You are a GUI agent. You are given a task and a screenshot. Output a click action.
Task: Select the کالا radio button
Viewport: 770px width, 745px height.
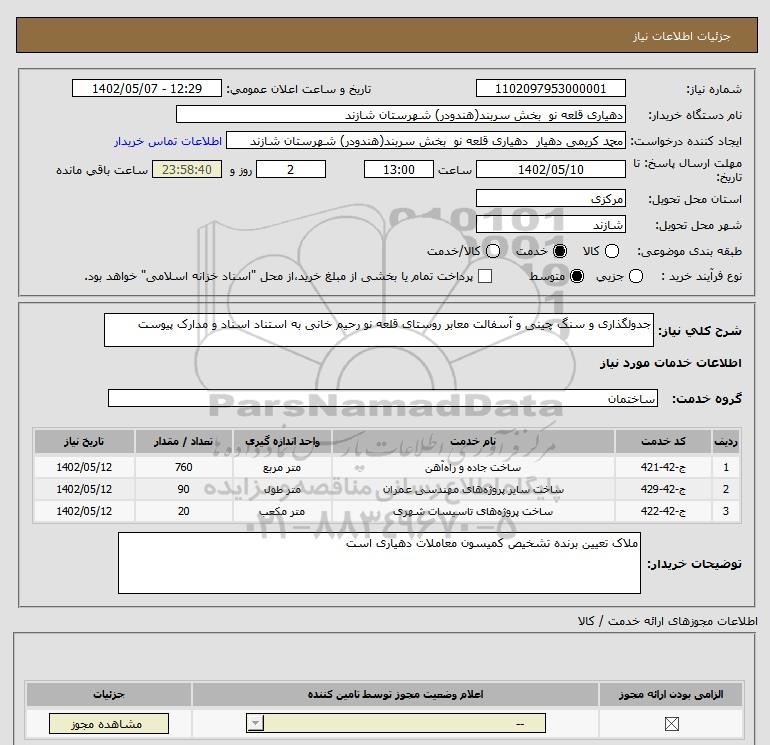pyautogui.click(x=611, y=251)
